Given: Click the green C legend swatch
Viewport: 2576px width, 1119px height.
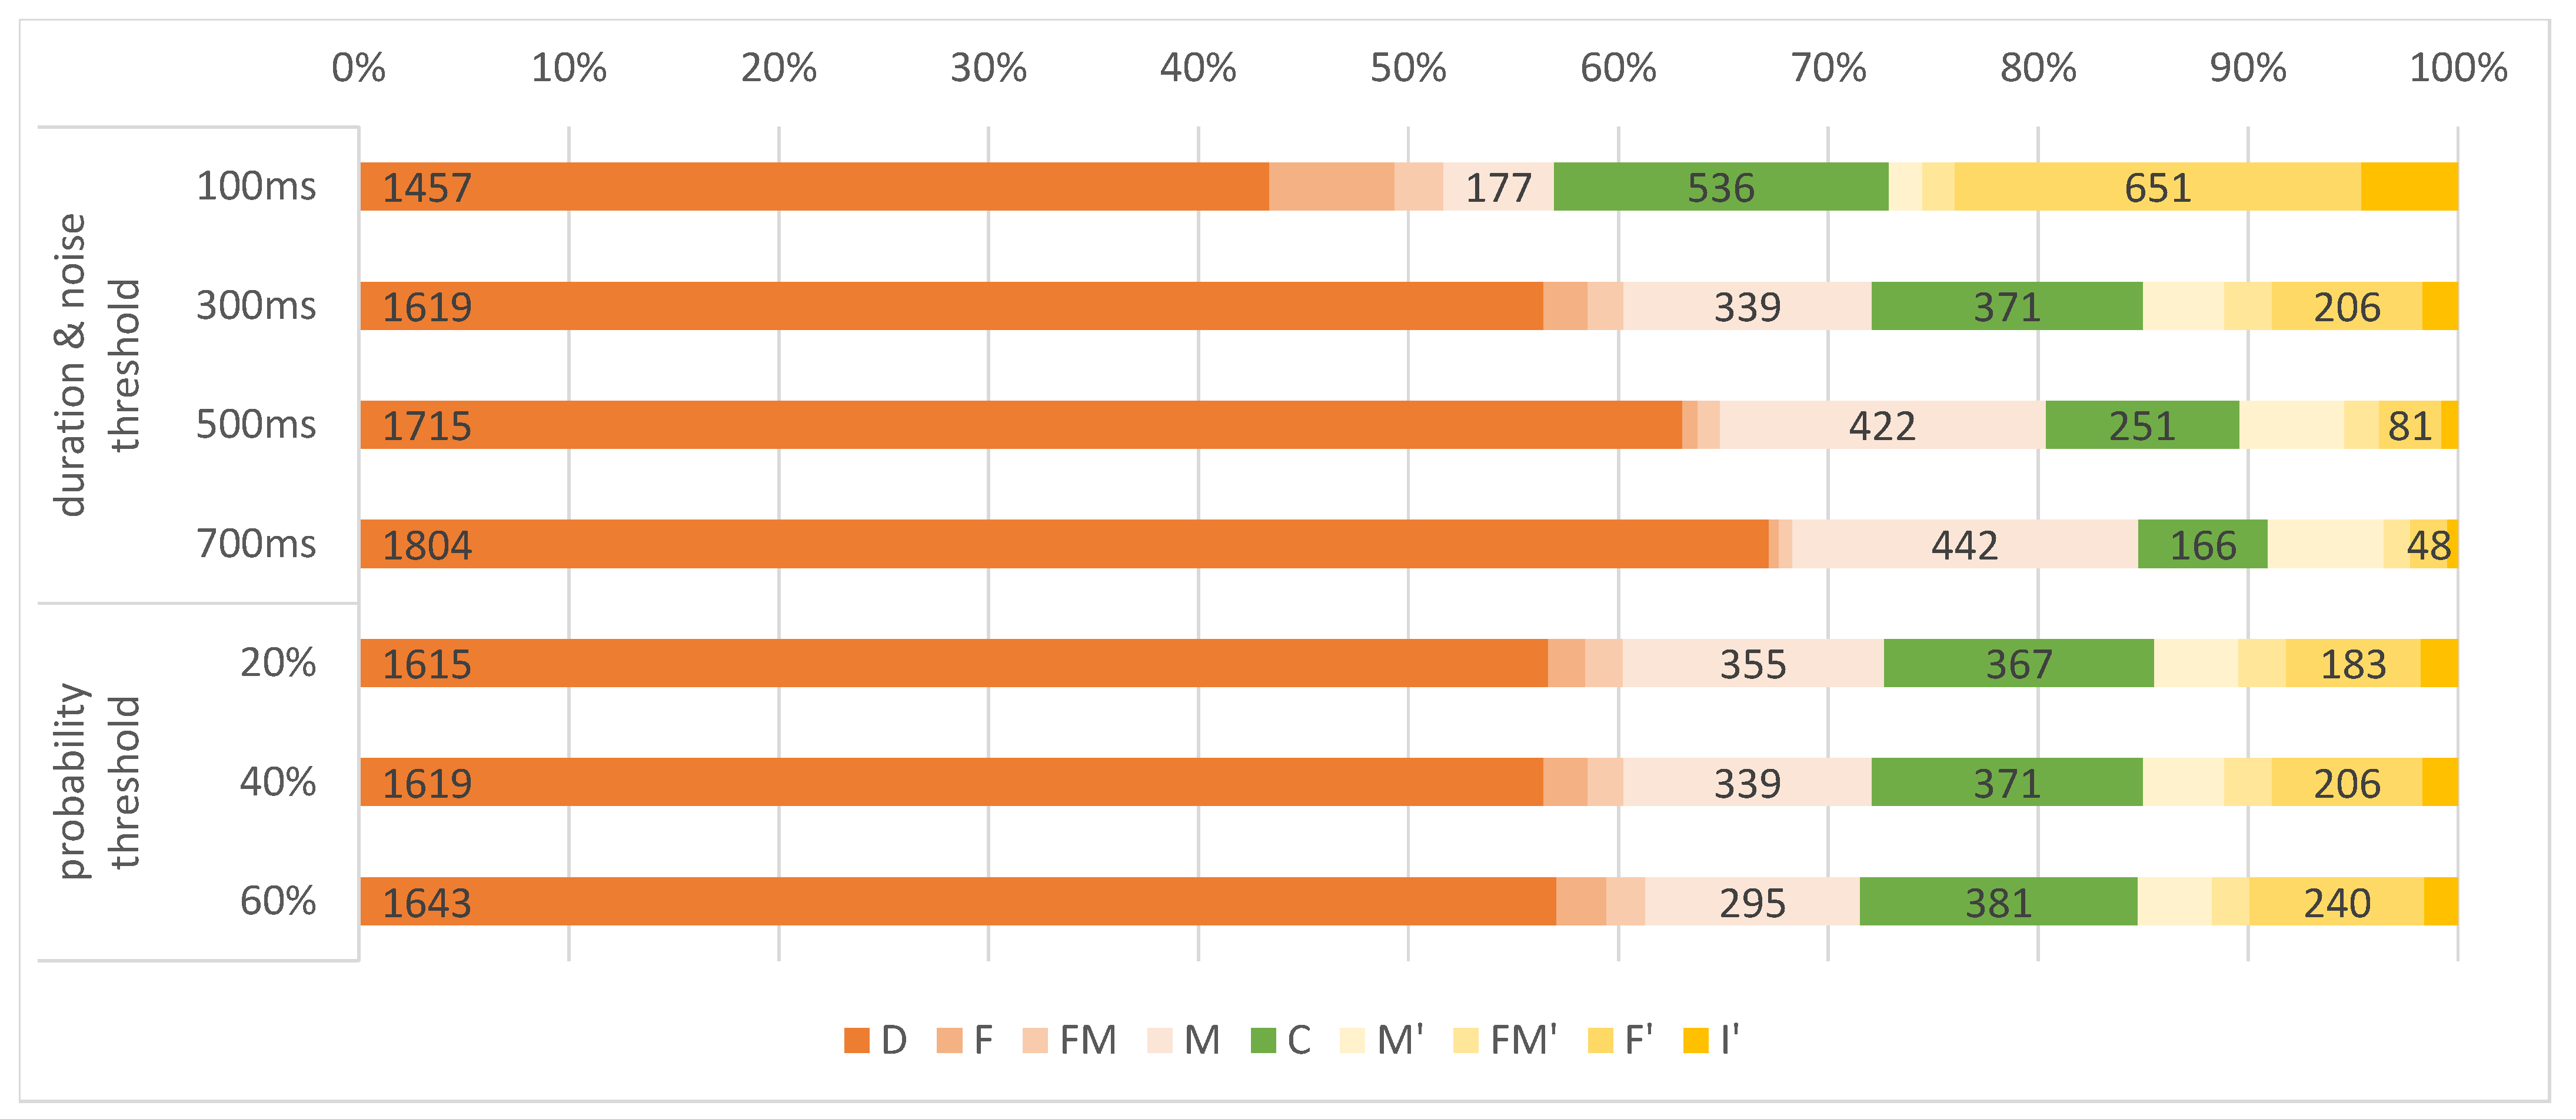Looking at the screenshot, I should click(1263, 1041).
